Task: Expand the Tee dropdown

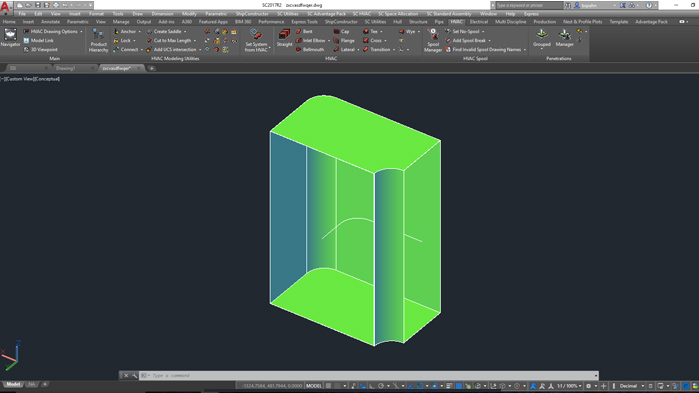Action: tap(381, 32)
